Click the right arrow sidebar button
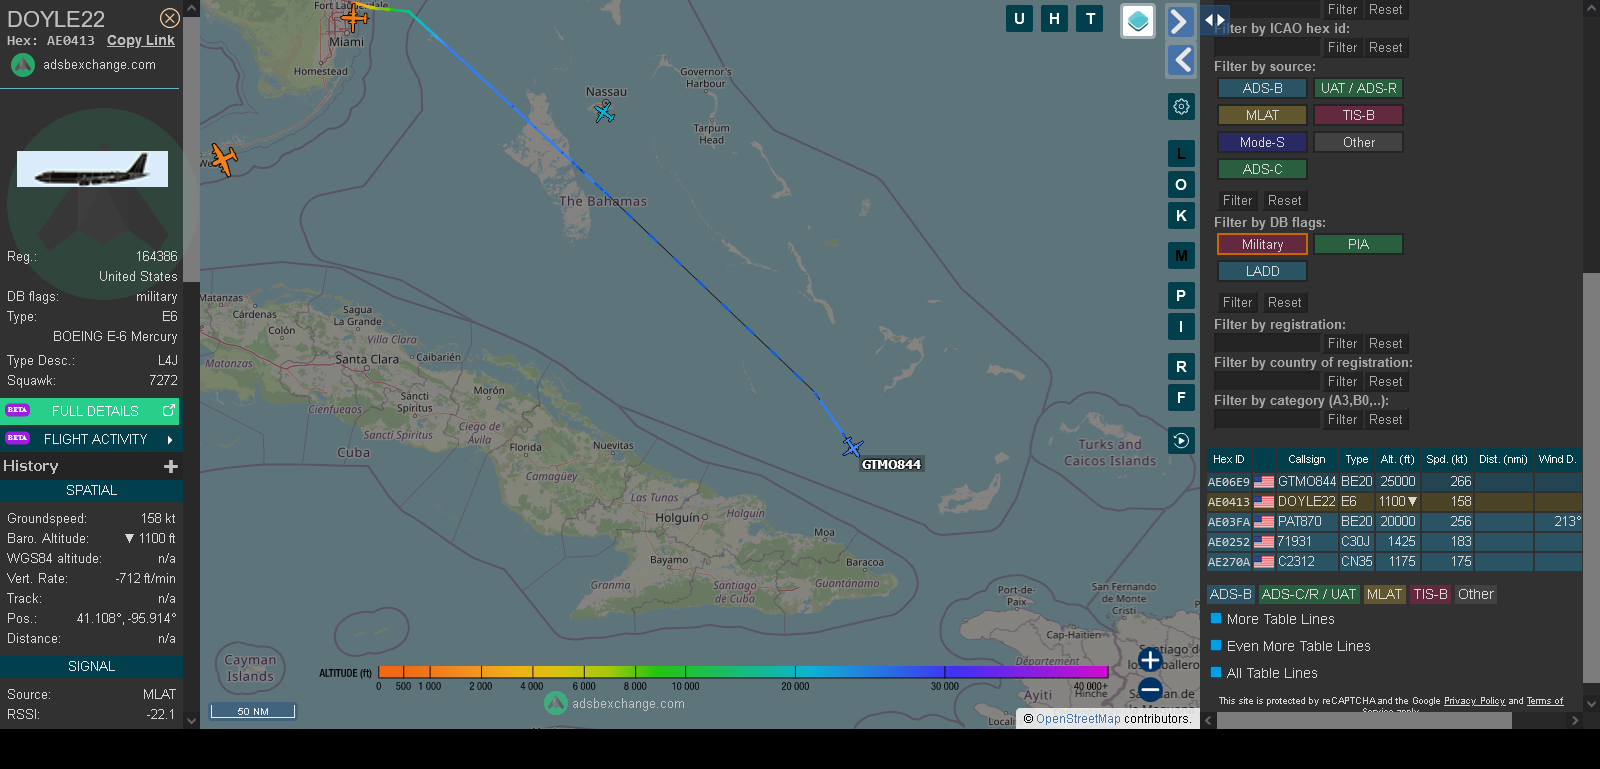The height and width of the screenshot is (769, 1600). [x=1181, y=21]
